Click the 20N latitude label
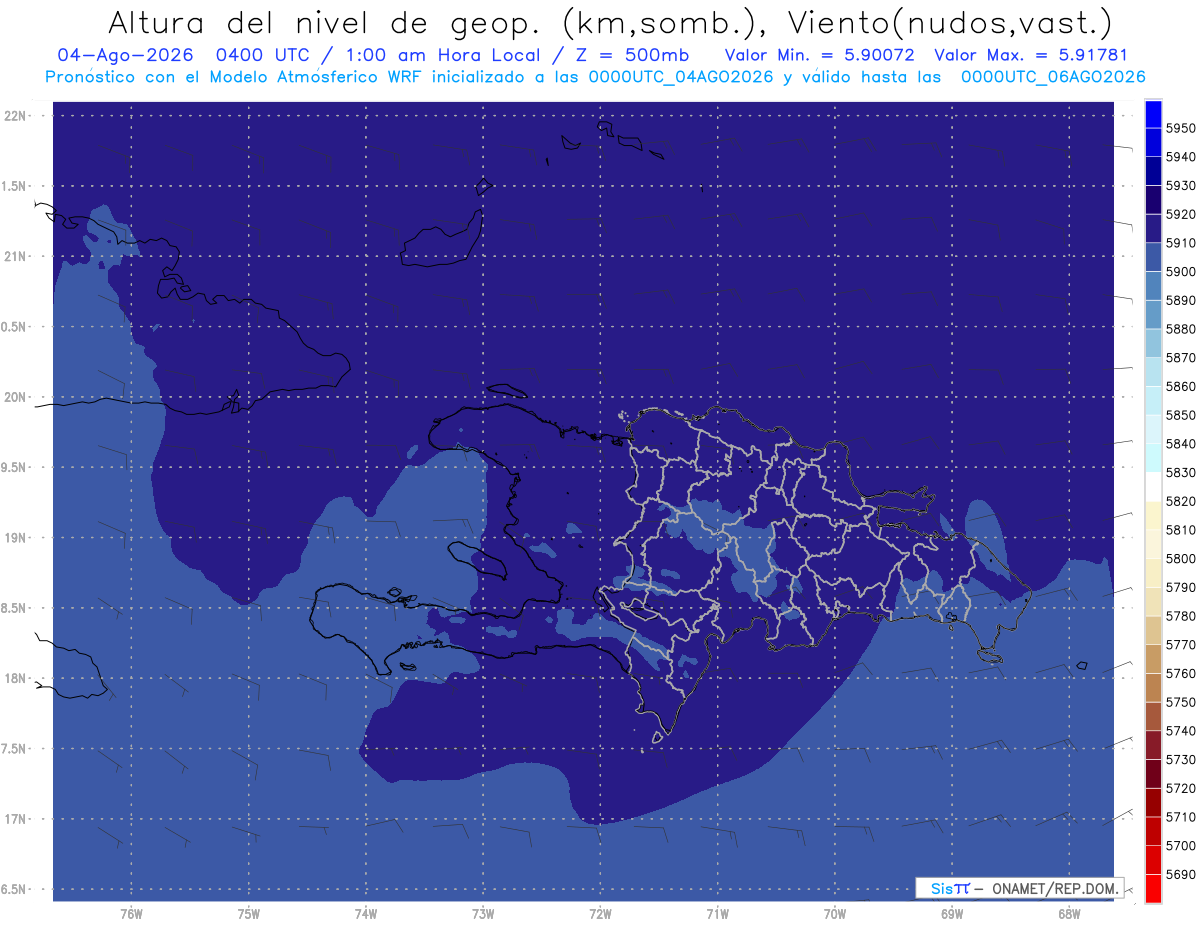Screen dimensions: 1200x927 [17, 397]
